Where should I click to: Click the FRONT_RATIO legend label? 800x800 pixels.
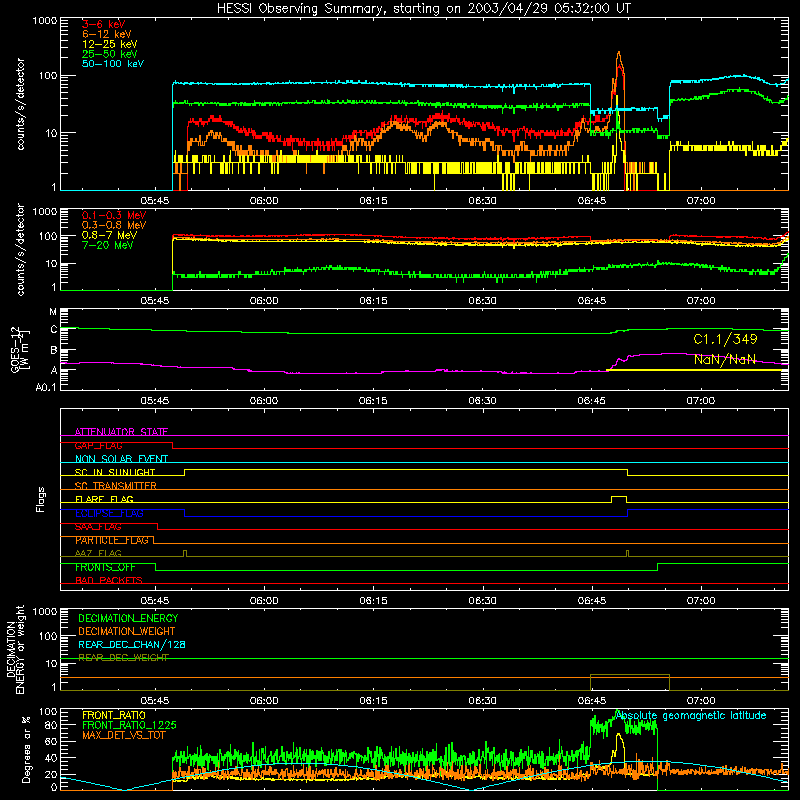click(x=114, y=715)
